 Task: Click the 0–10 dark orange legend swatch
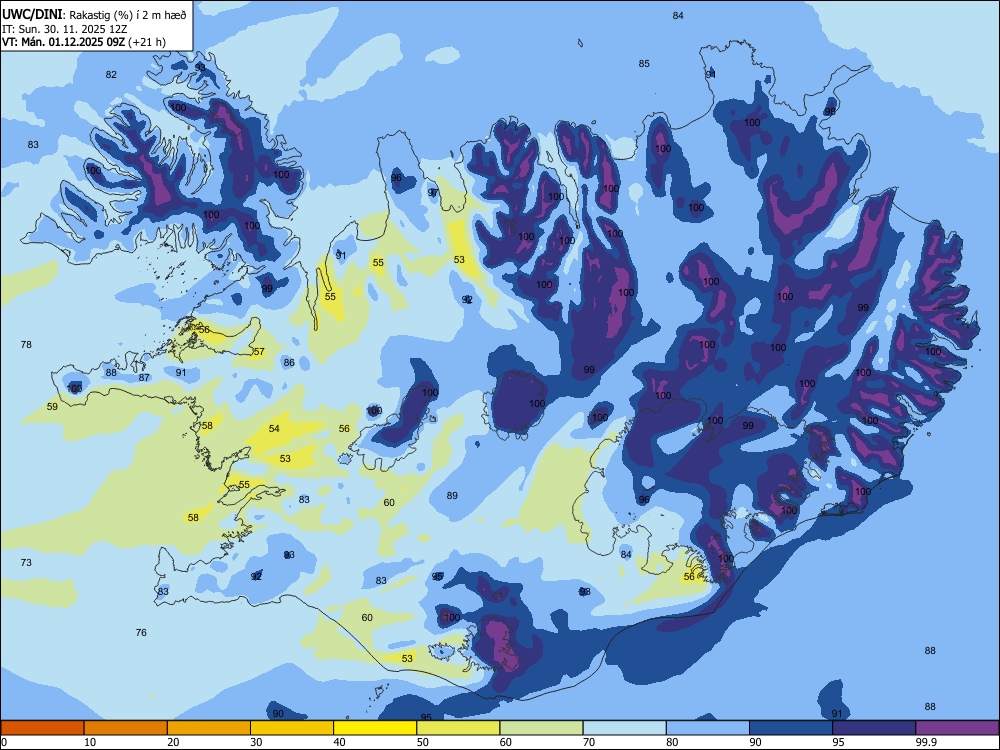pyautogui.click(x=42, y=728)
